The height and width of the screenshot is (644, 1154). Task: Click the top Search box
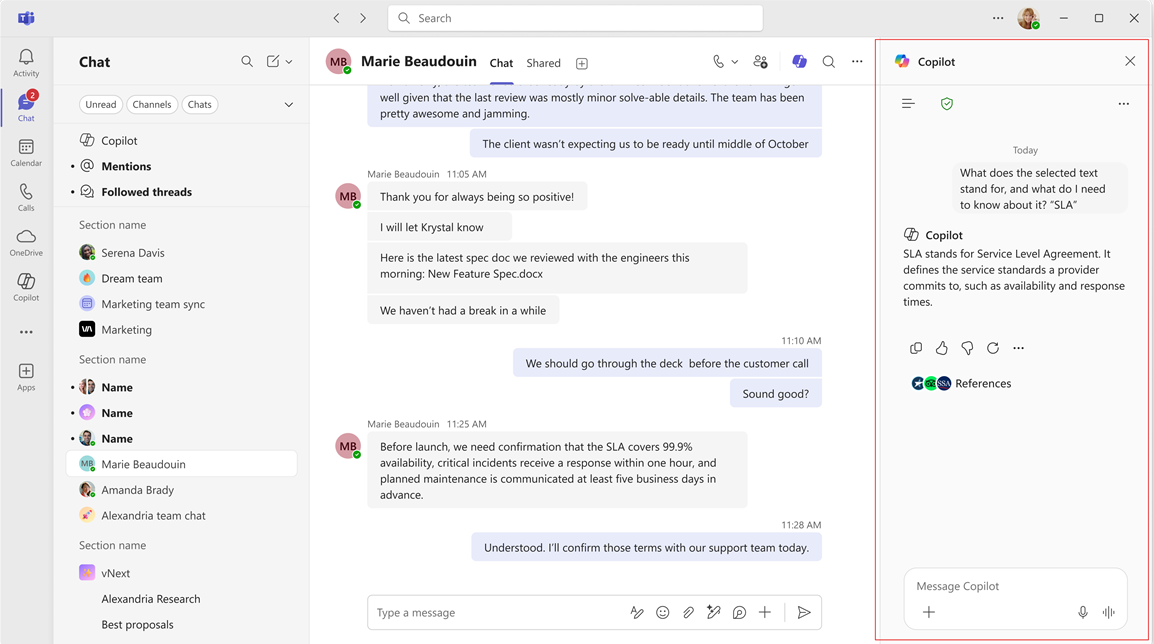(575, 18)
